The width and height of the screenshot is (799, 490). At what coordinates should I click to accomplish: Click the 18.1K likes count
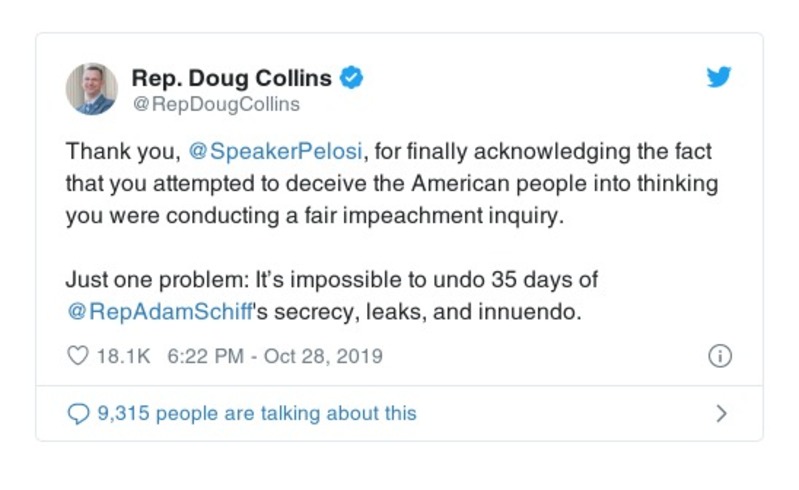pyautogui.click(x=120, y=356)
